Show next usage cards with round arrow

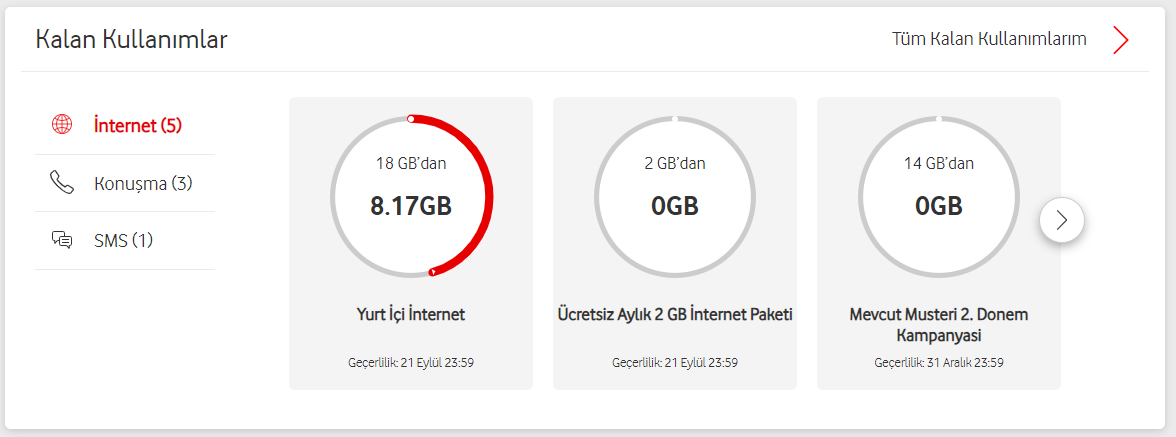click(1062, 220)
